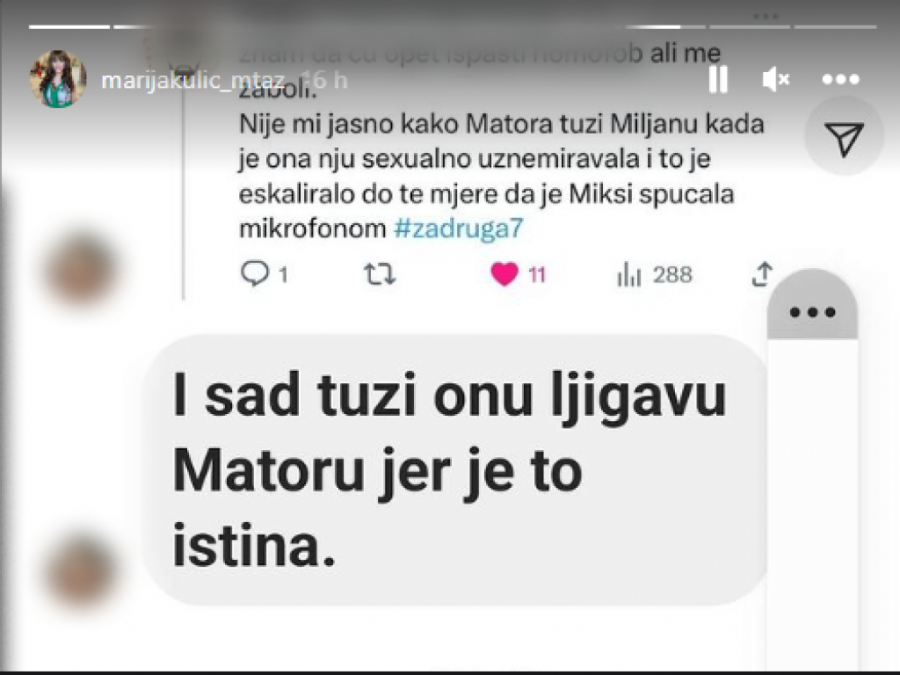This screenshot has height=675, width=900.
Task: Share story with paper plane icon
Action: pyautogui.click(x=844, y=138)
